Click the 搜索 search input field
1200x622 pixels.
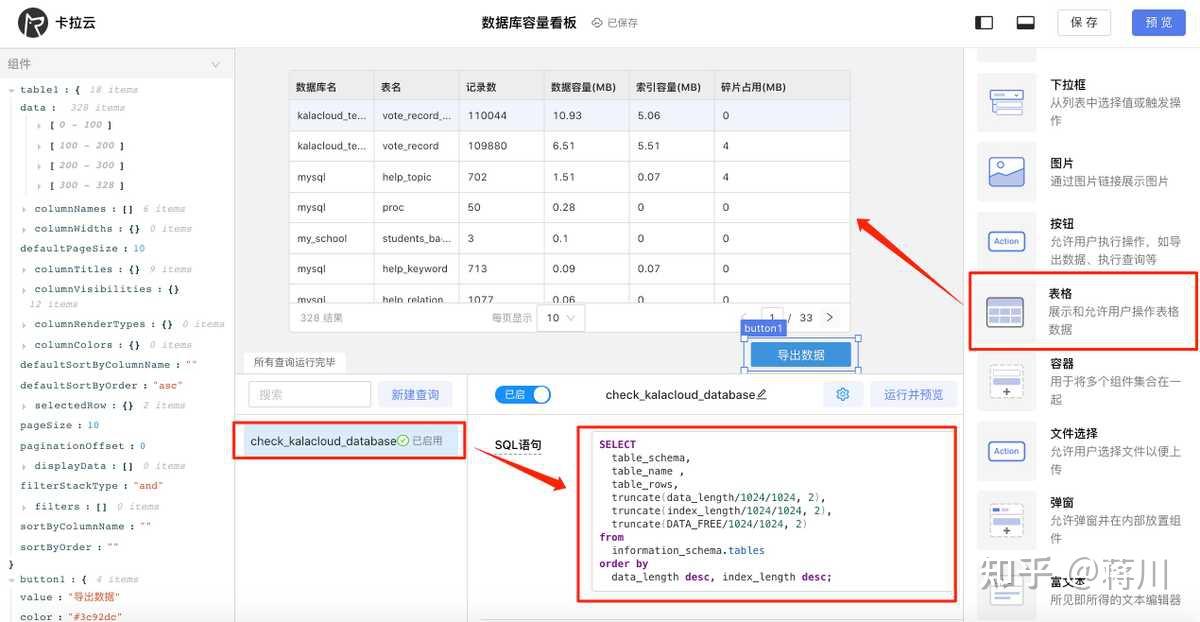(309, 394)
